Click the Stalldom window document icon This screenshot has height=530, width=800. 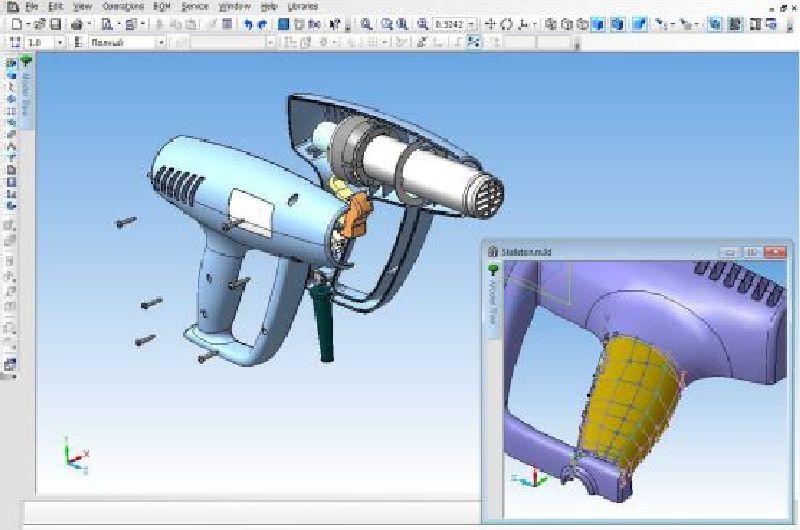[x=493, y=251]
